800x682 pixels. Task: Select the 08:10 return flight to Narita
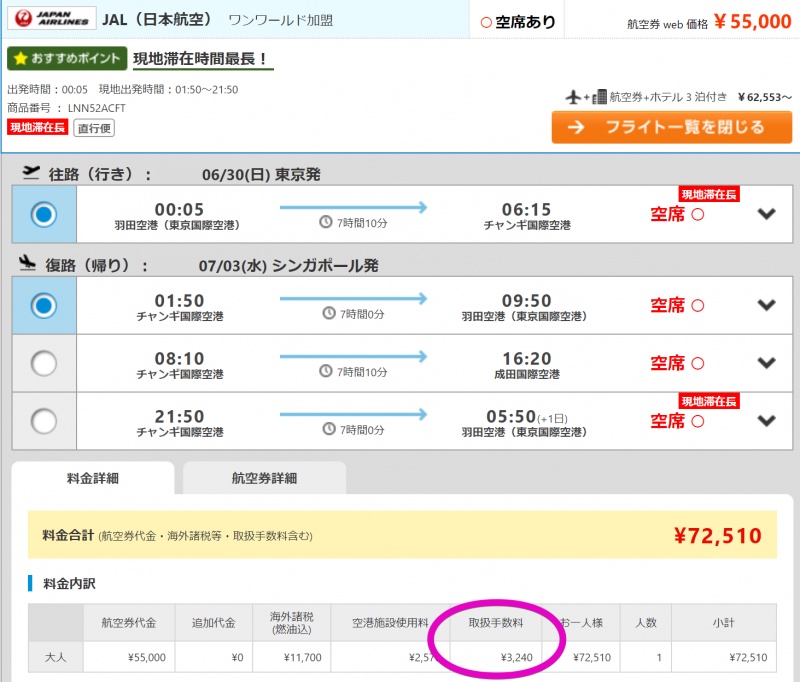(44, 363)
